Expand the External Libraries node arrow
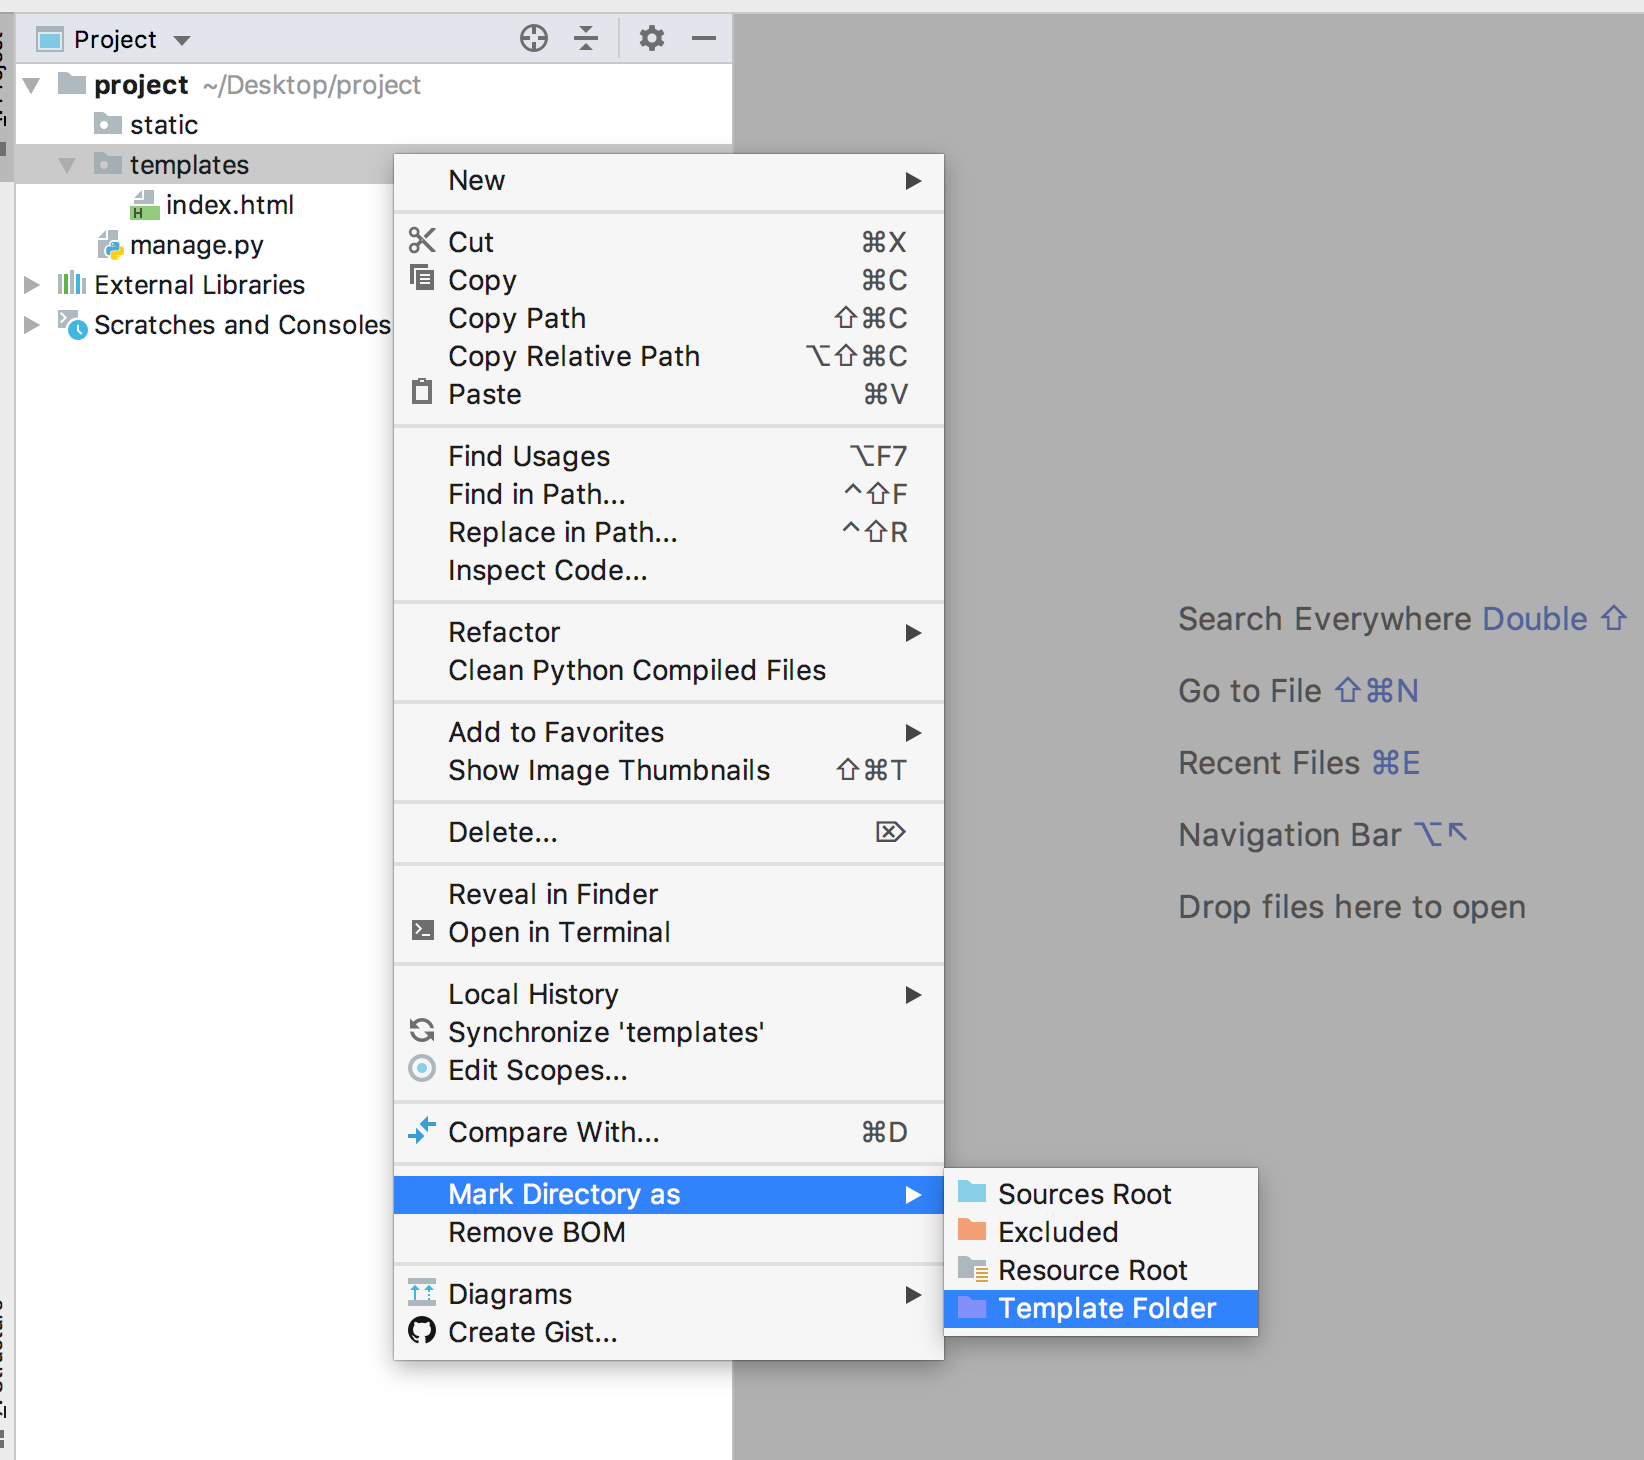 coord(32,285)
